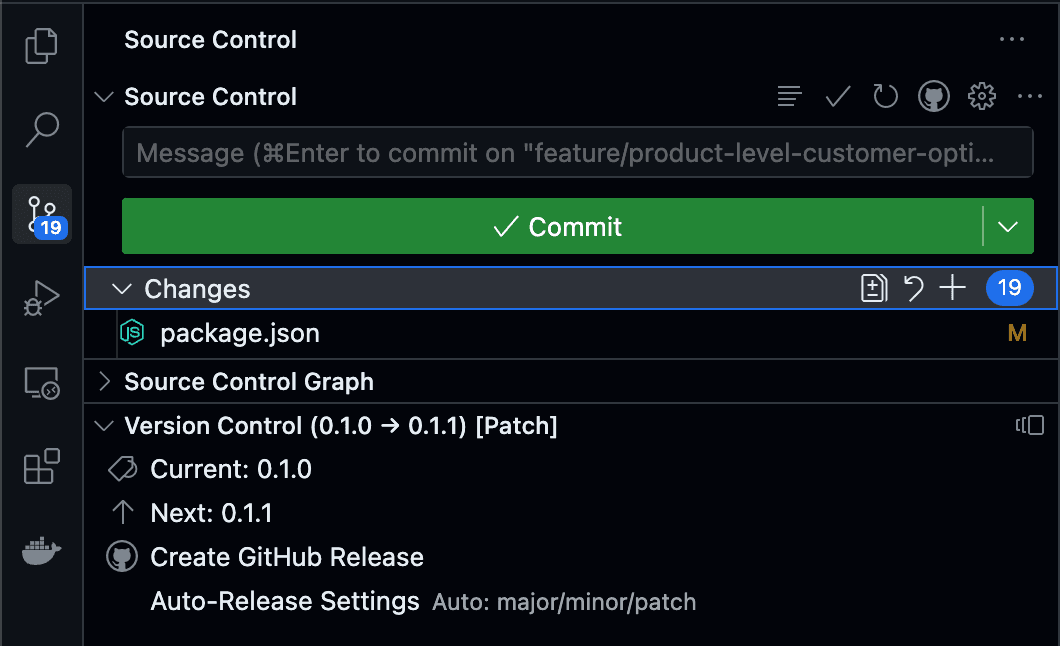Click the checkmark commit icon in toolbar
Viewport: 1060px width, 646px height.
838,97
